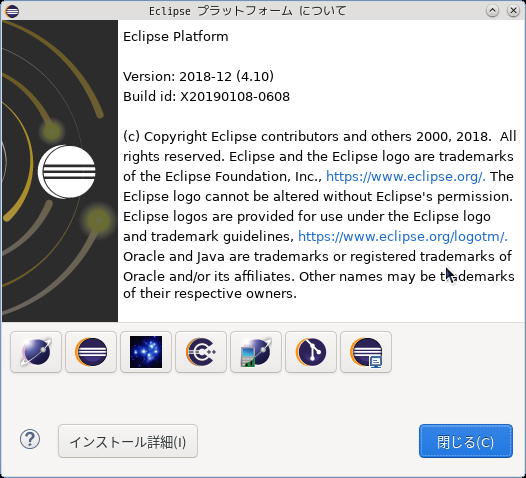Follow the eclipse.org/logotm/ link
Viewport: 526px width, 478px height.
coord(403,236)
